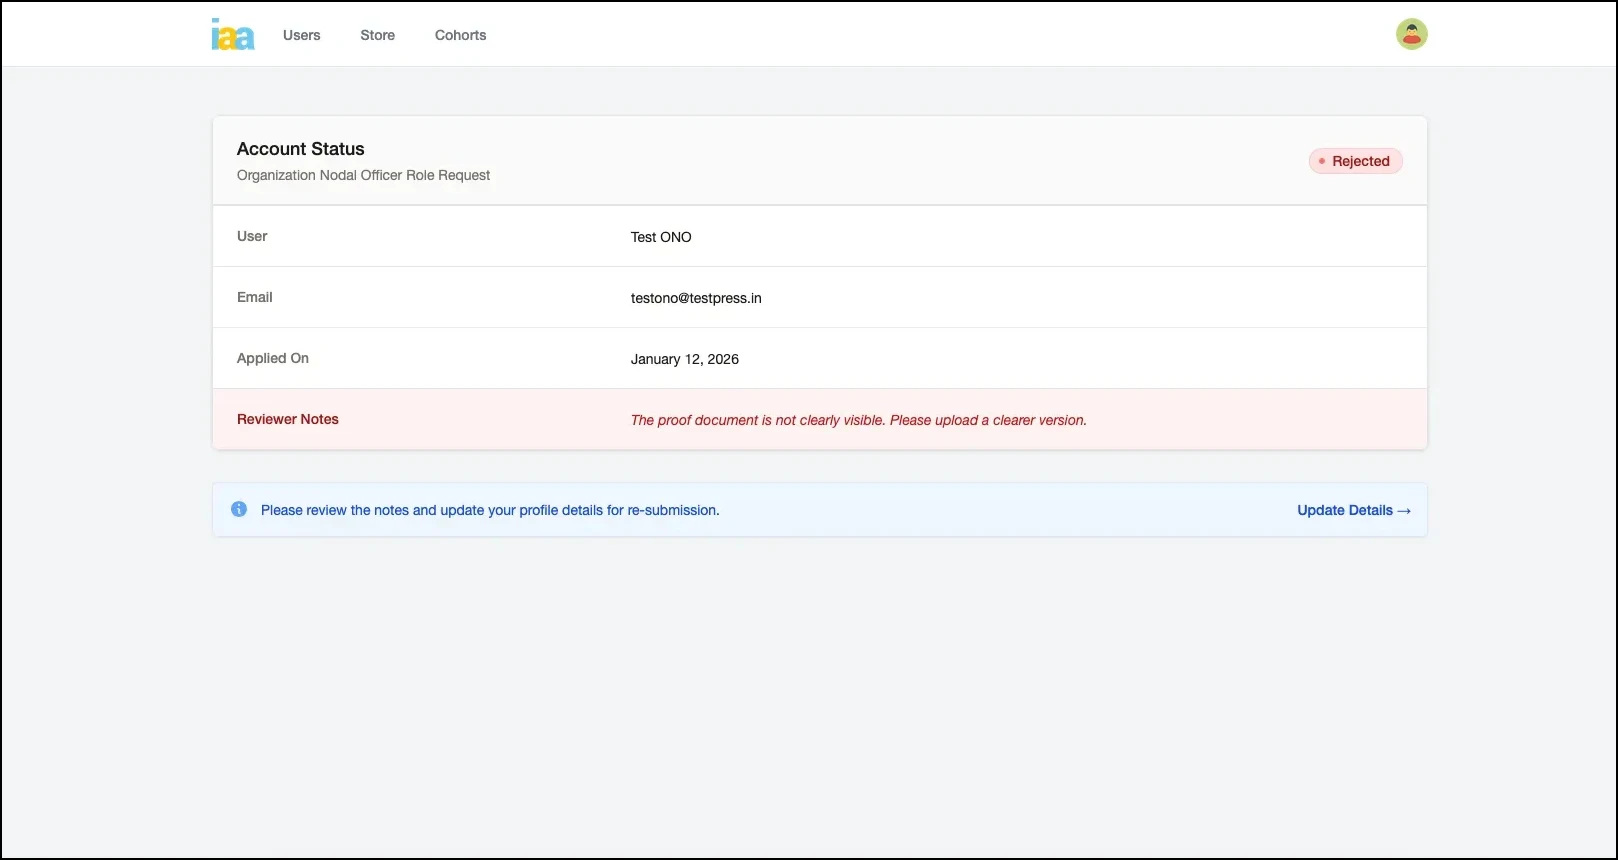The image size is (1618, 860).
Task: Select the January 12, 2026 date
Action: pos(684,359)
